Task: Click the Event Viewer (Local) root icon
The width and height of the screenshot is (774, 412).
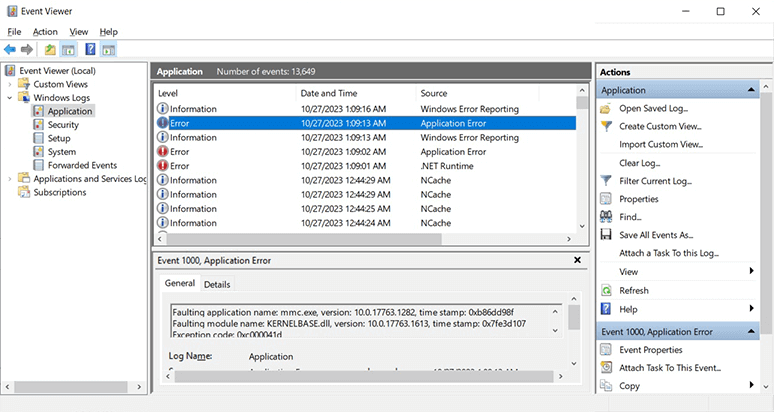Action: (10, 71)
